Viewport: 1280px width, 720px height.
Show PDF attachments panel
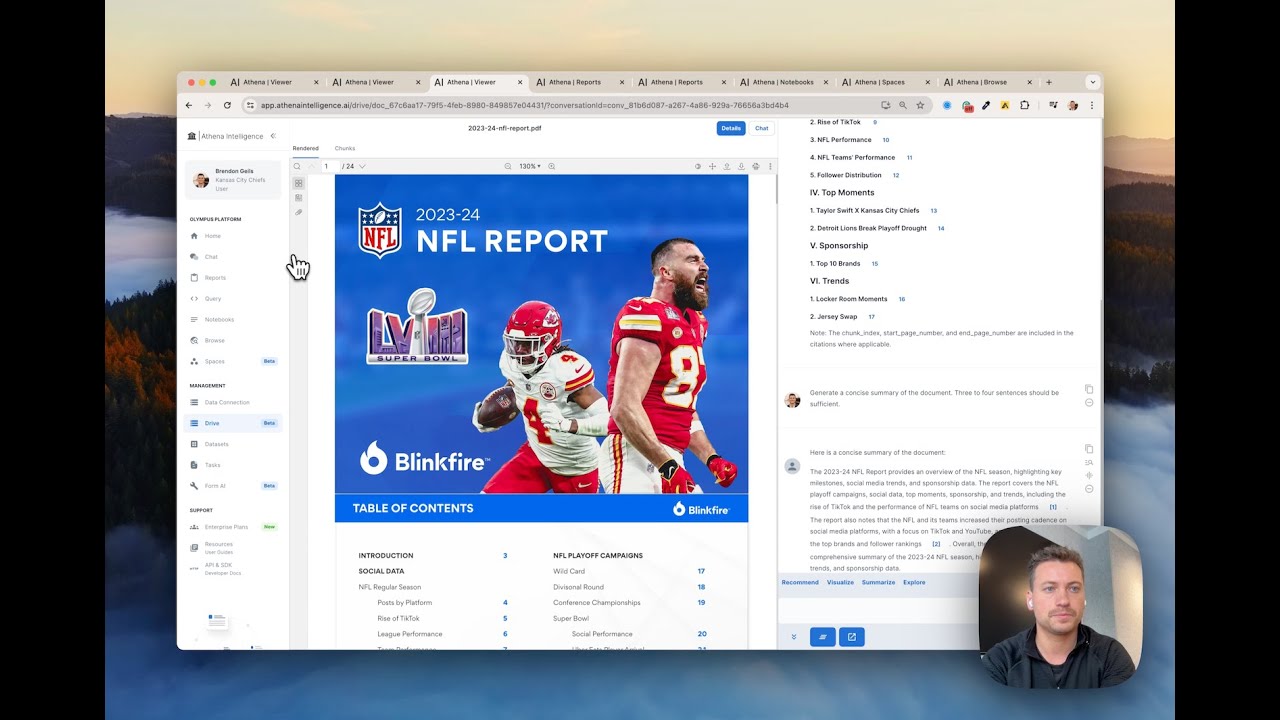298,212
